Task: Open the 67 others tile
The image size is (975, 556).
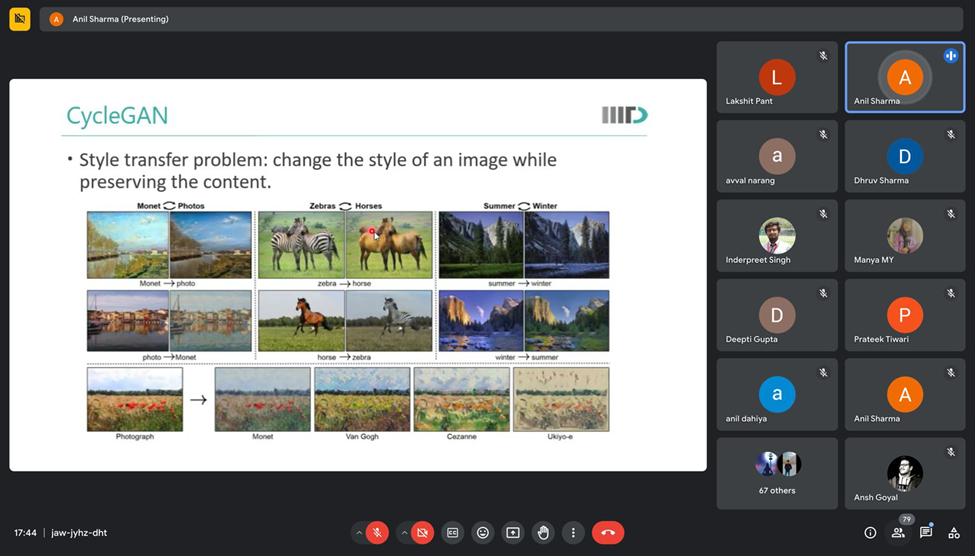Action: click(x=777, y=473)
